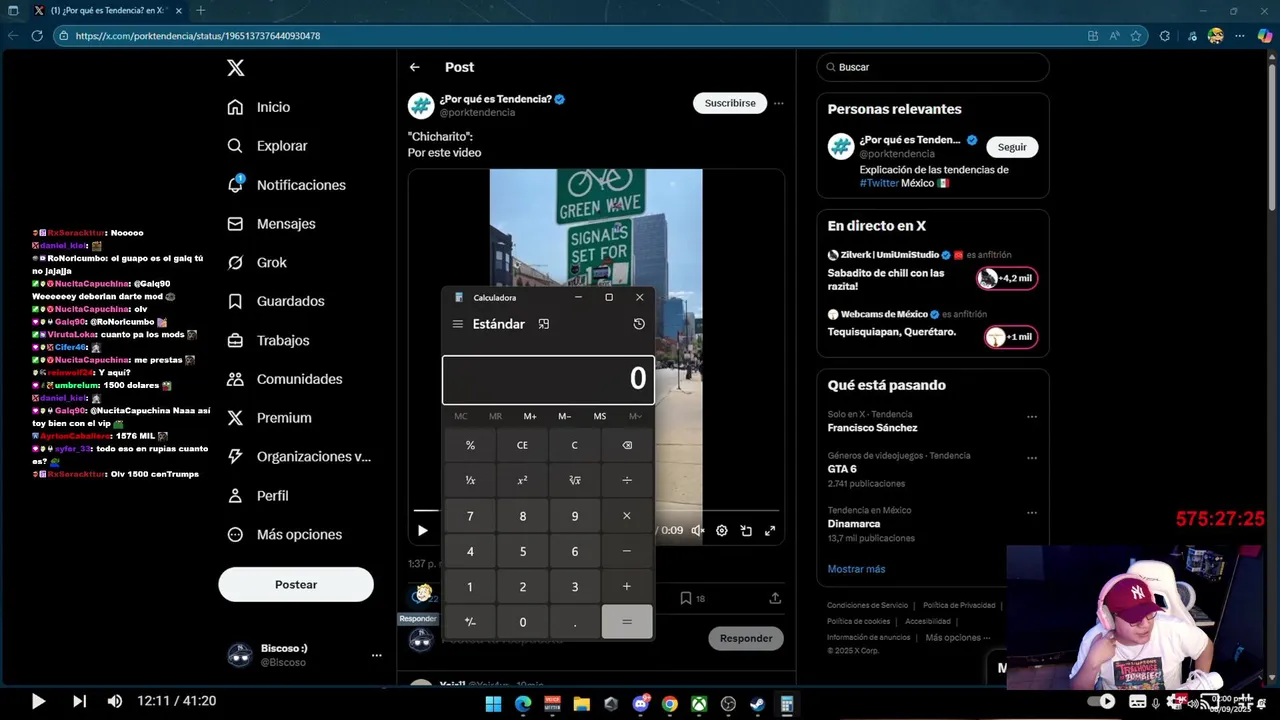Open tweet video settings gear

[x=722, y=531]
